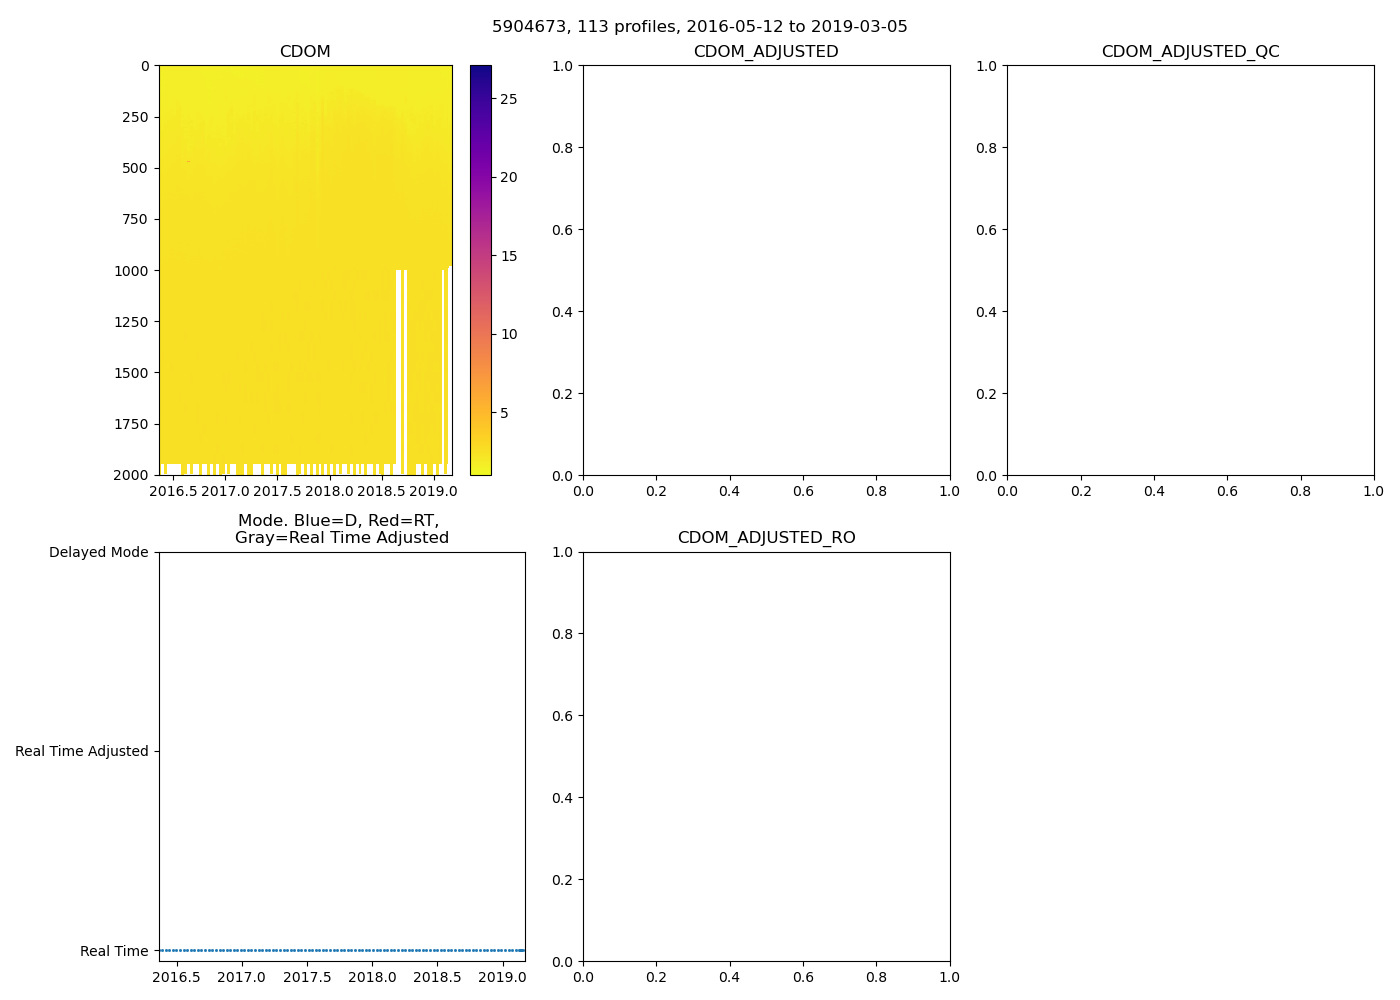
Task: Click the Mode plot title text
Action: (341, 529)
